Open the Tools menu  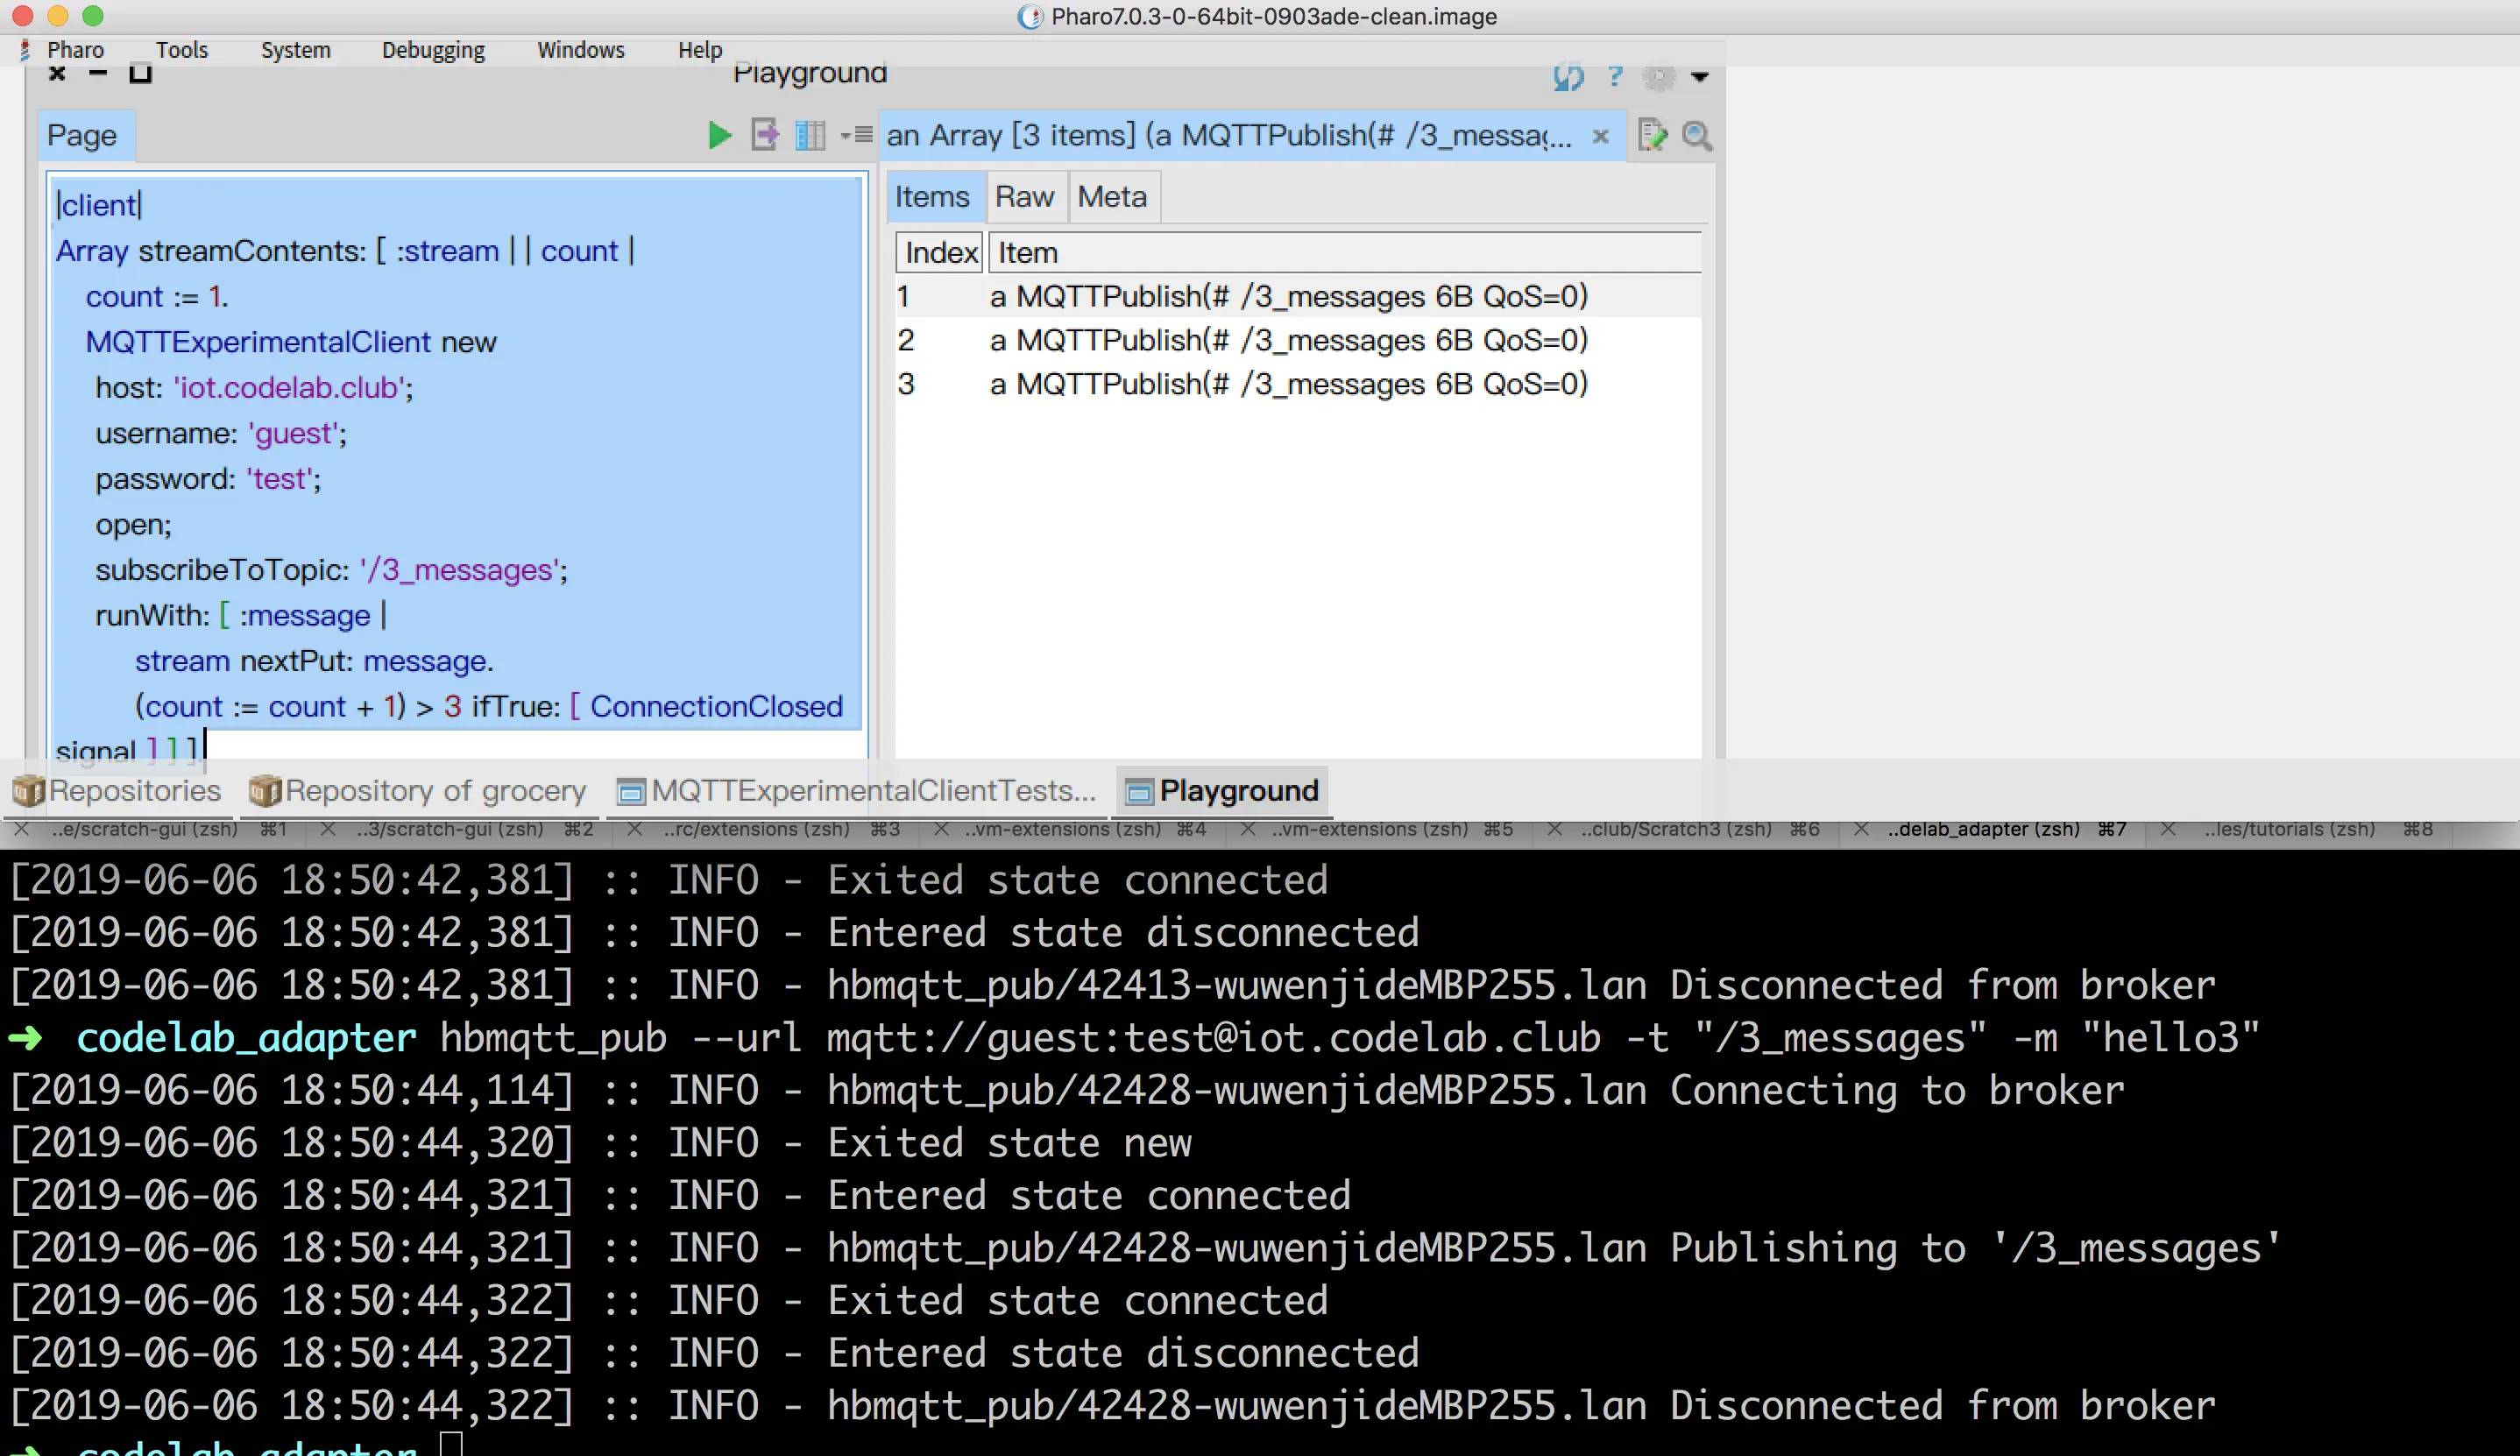pyautogui.click(x=182, y=50)
